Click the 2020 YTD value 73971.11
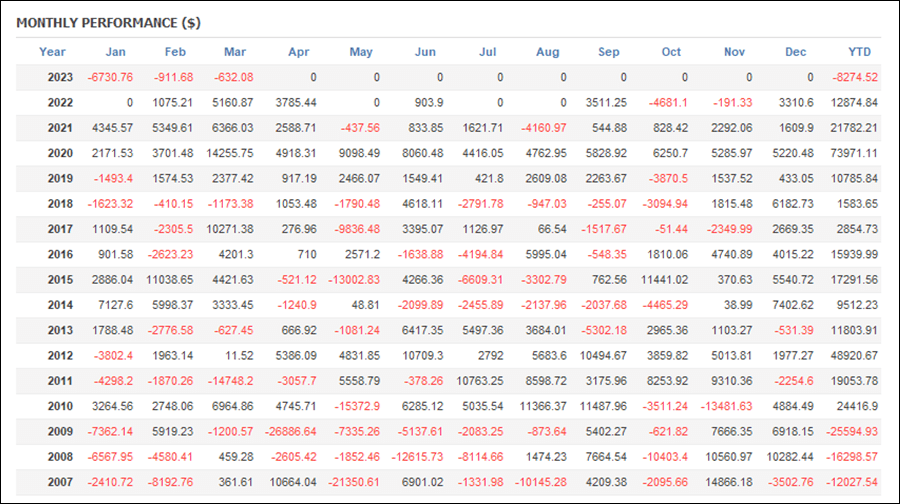The width and height of the screenshot is (900, 504). point(854,153)
